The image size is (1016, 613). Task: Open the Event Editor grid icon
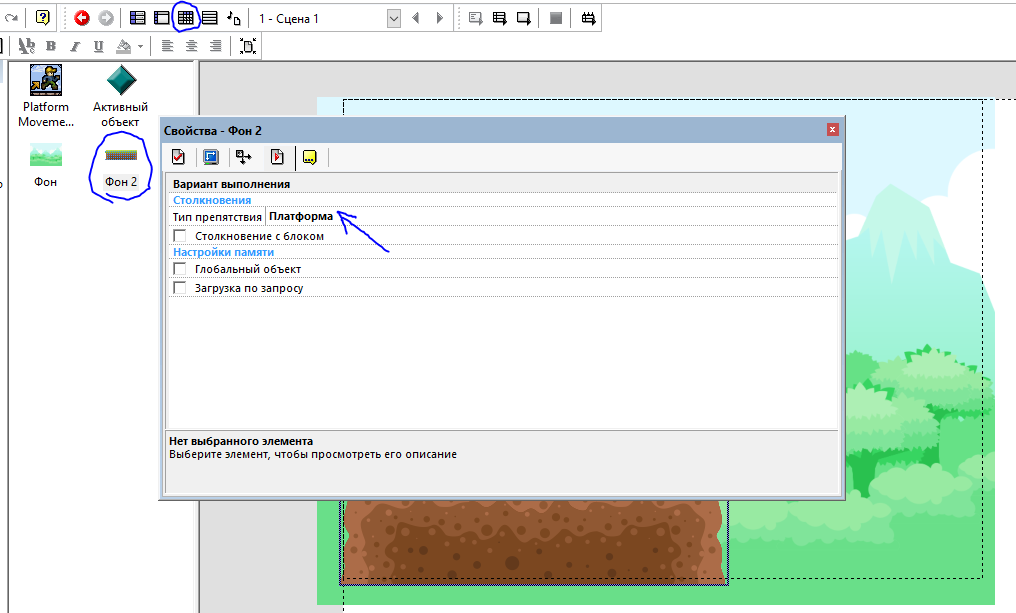click(186, 18)
